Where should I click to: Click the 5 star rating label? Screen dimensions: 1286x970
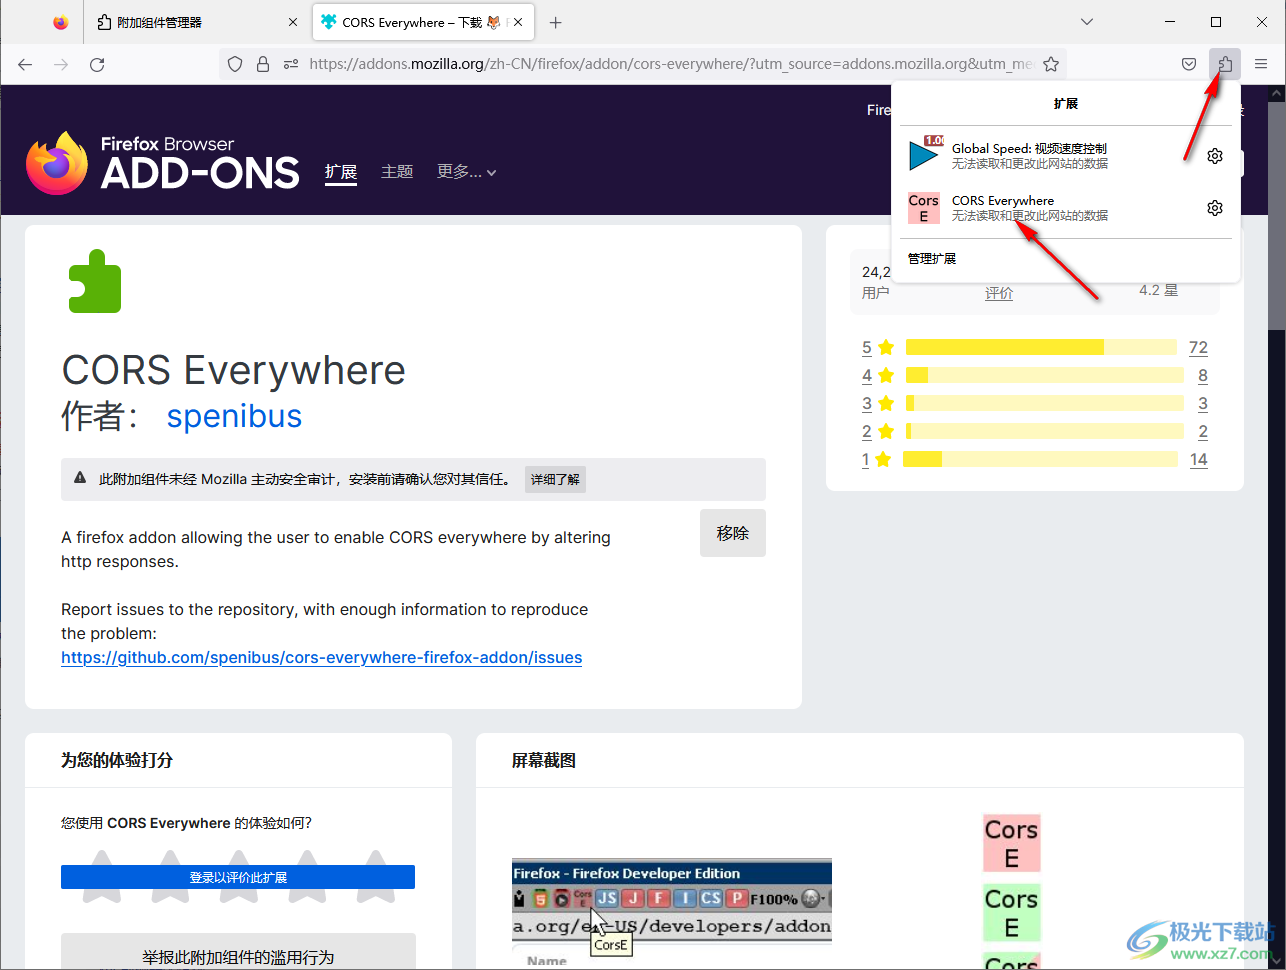[867, 347]
